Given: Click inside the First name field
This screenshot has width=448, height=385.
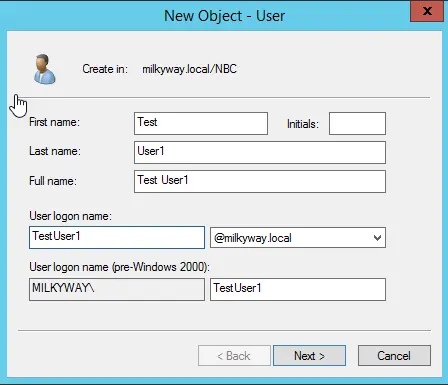Looking at the screenshot, I should coord(201,124).
